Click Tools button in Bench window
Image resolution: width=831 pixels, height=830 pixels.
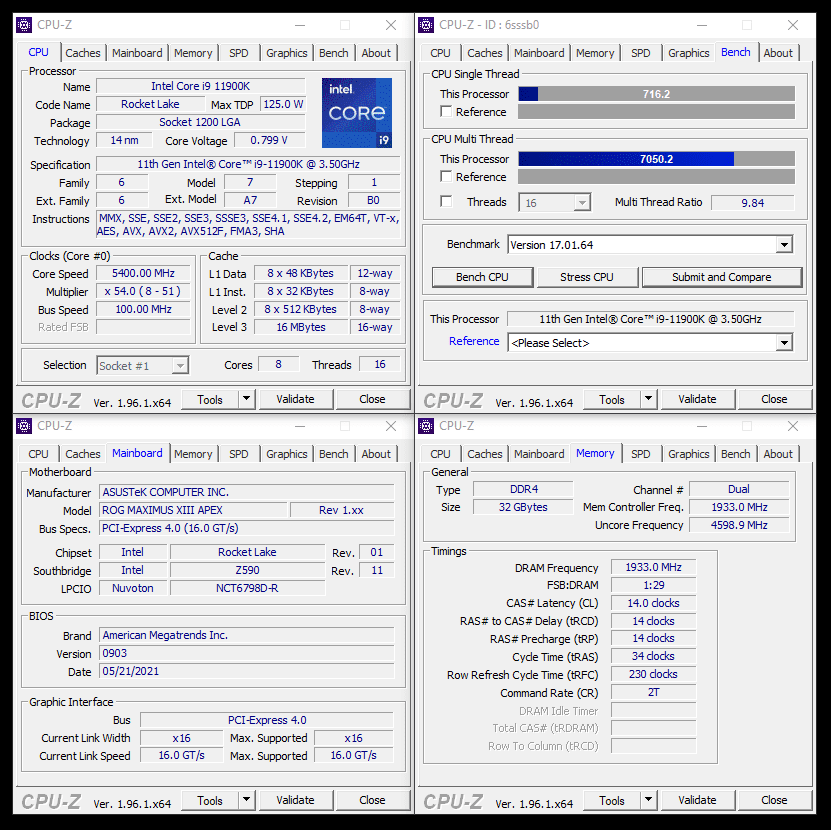(612, 399)
